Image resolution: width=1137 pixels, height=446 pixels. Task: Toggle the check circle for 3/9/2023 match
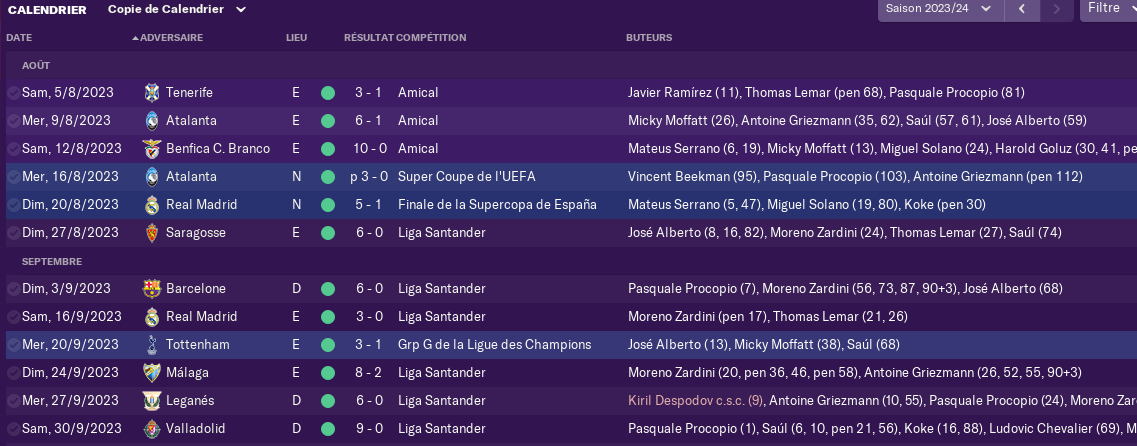click(13, 289)
